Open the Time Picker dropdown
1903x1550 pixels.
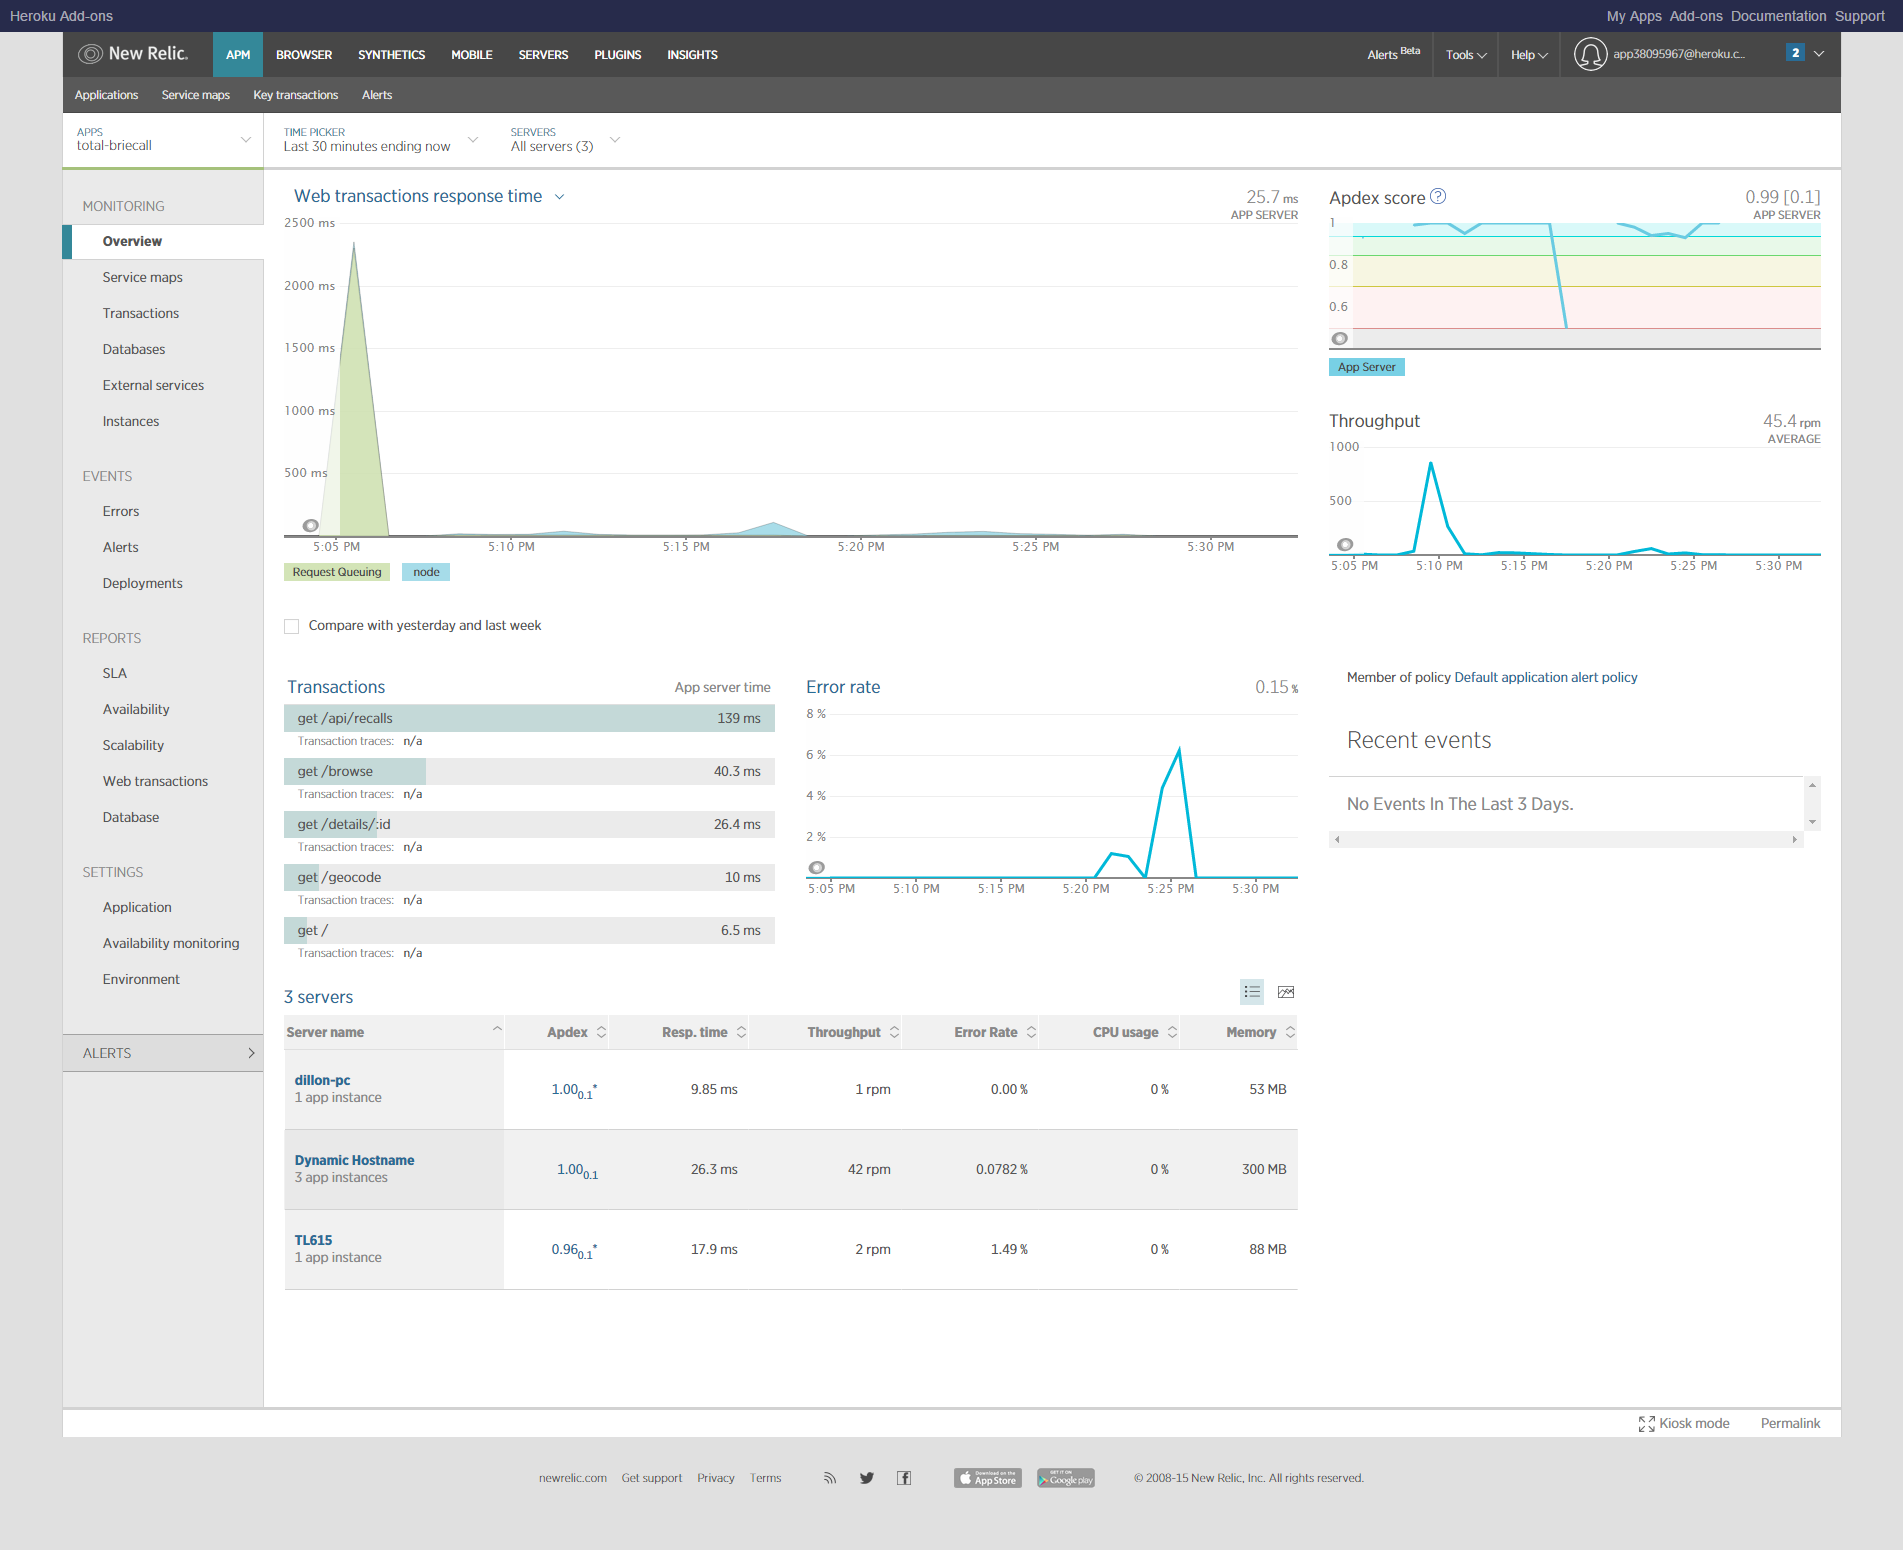tap(380, 140)
